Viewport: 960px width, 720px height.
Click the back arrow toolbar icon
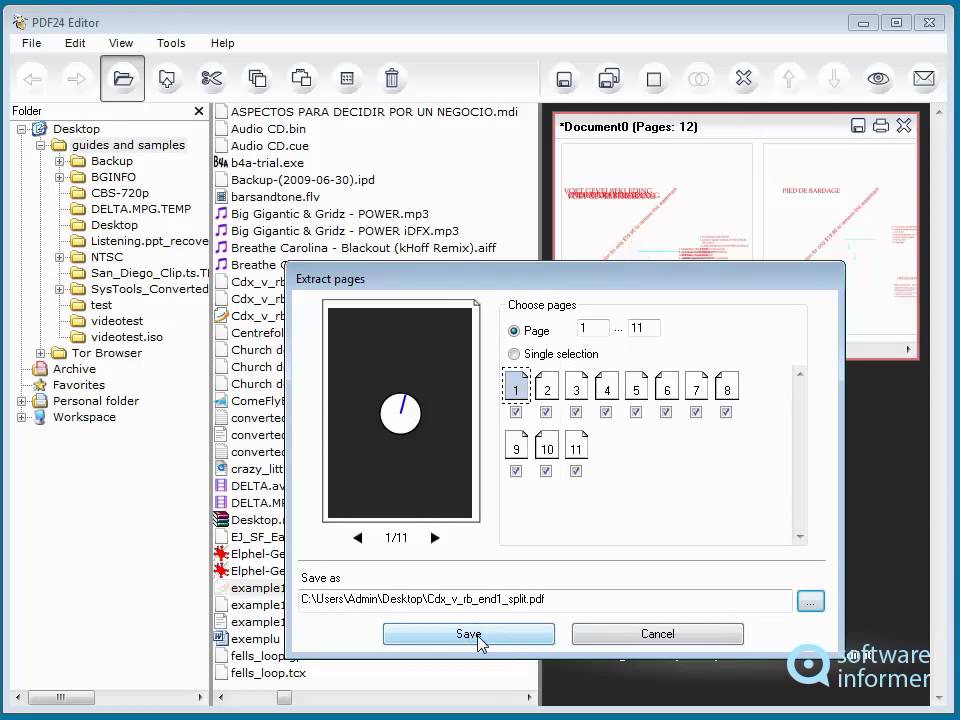coord(32,78)
